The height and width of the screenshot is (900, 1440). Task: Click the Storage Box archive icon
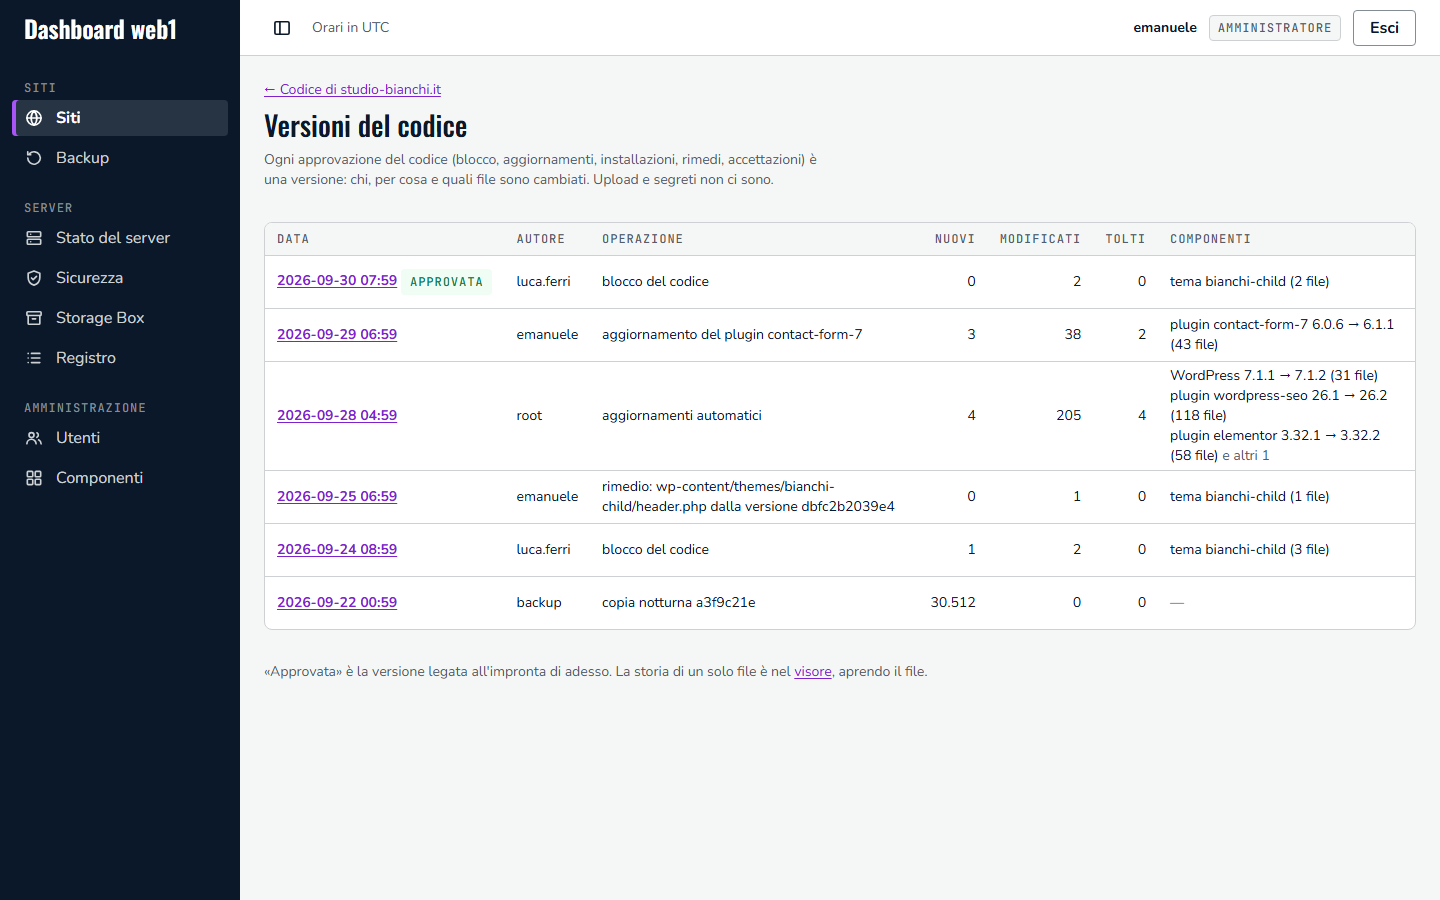(x=34, y=318)
